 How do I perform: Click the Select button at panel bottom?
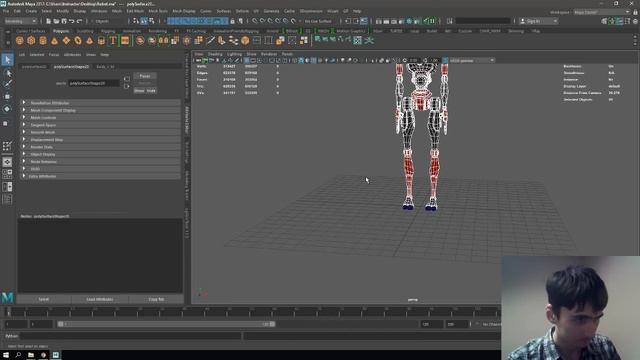click(x=44, y=299)
